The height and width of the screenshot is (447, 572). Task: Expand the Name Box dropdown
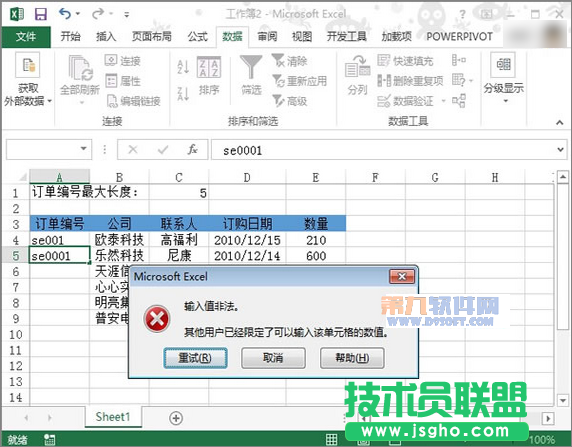pyautogui.click(x=84, y=149)
